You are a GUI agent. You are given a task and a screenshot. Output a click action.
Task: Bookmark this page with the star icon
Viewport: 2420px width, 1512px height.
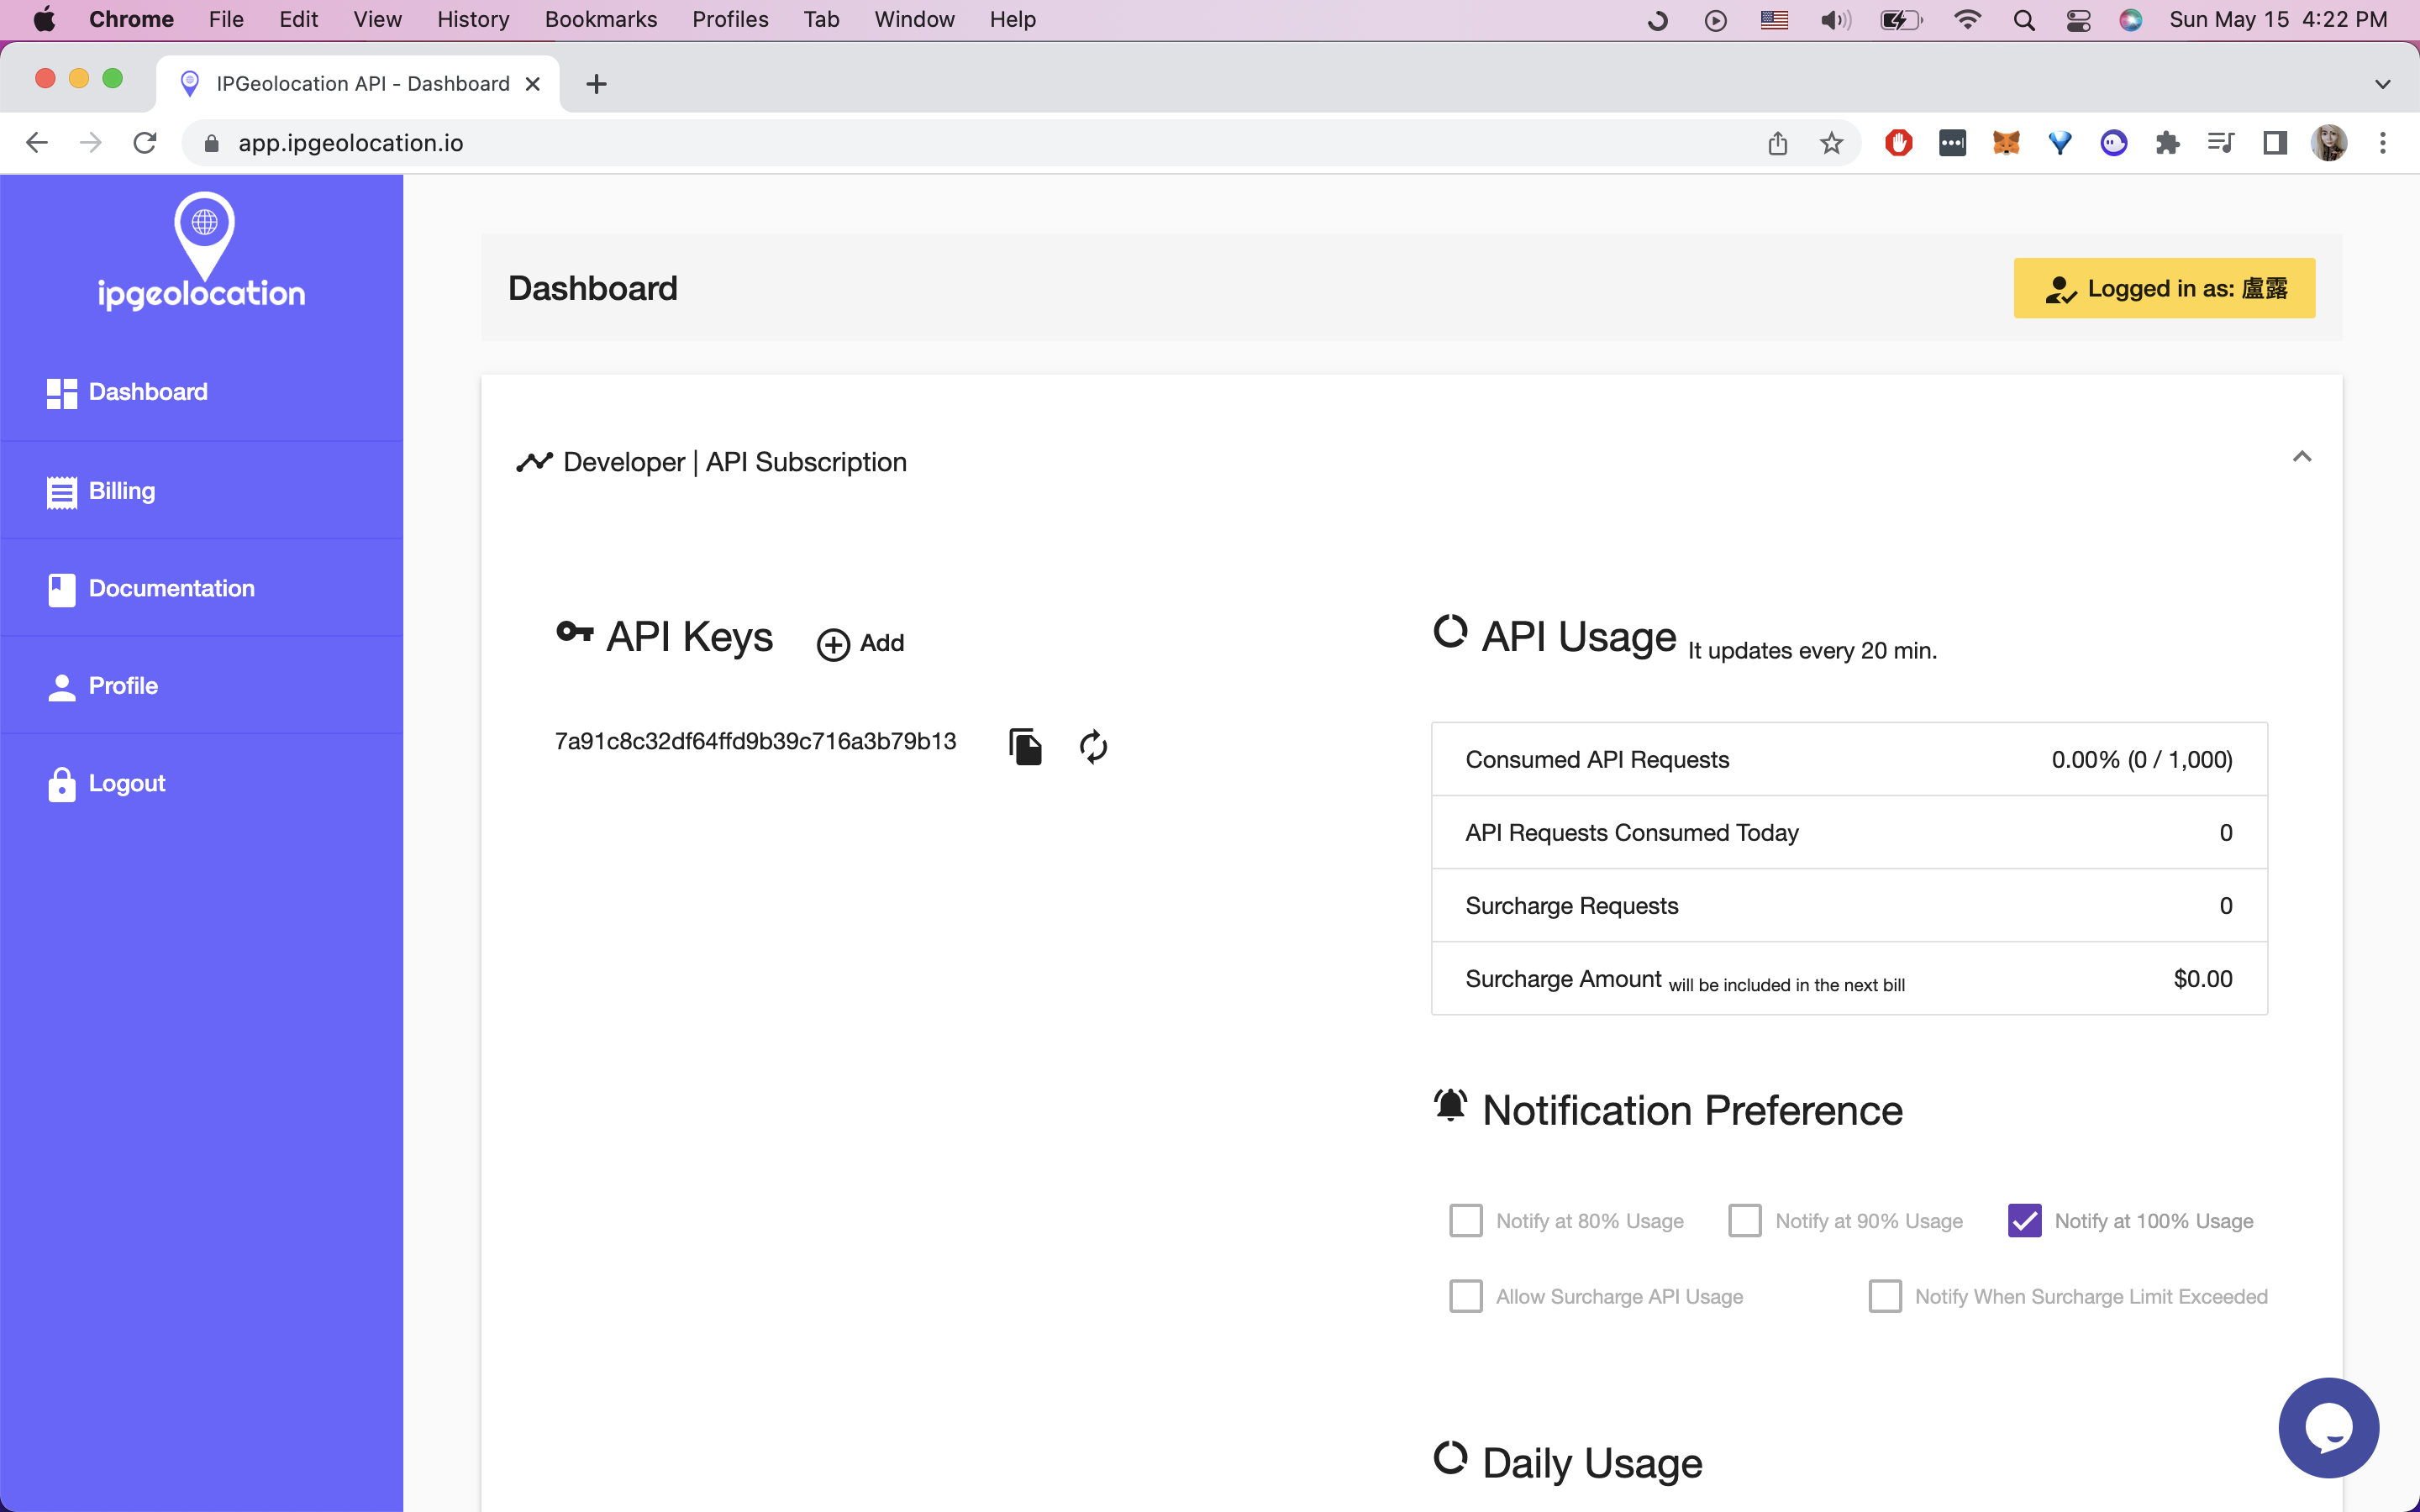pos(1831,143)
